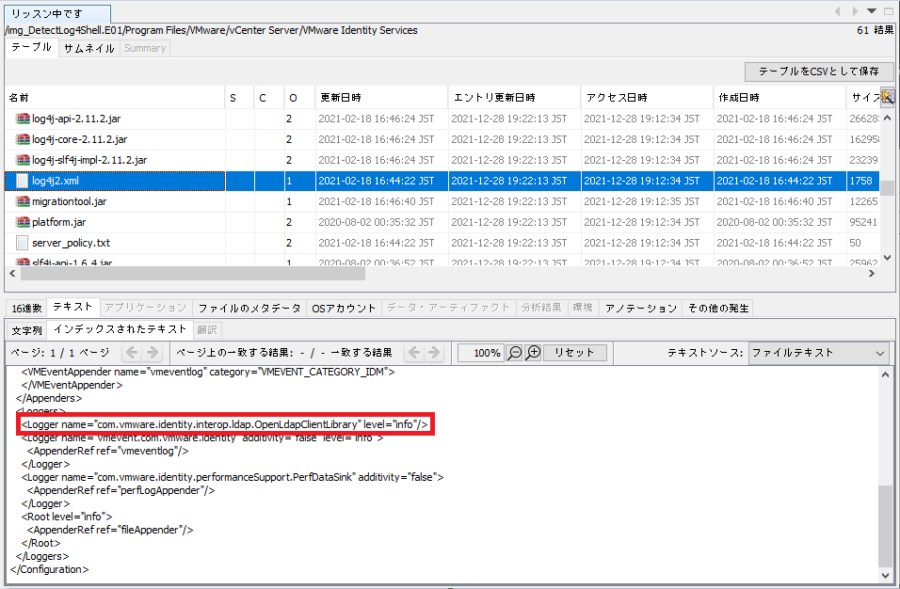The height and width of the screenshot is (589, 900).
Task: Zoom out using the minus magnifier icon
Action: 514,352
